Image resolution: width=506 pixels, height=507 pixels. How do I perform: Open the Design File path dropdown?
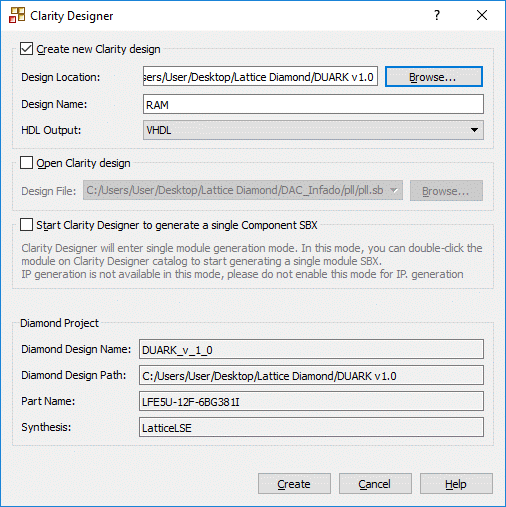point(243,190)
